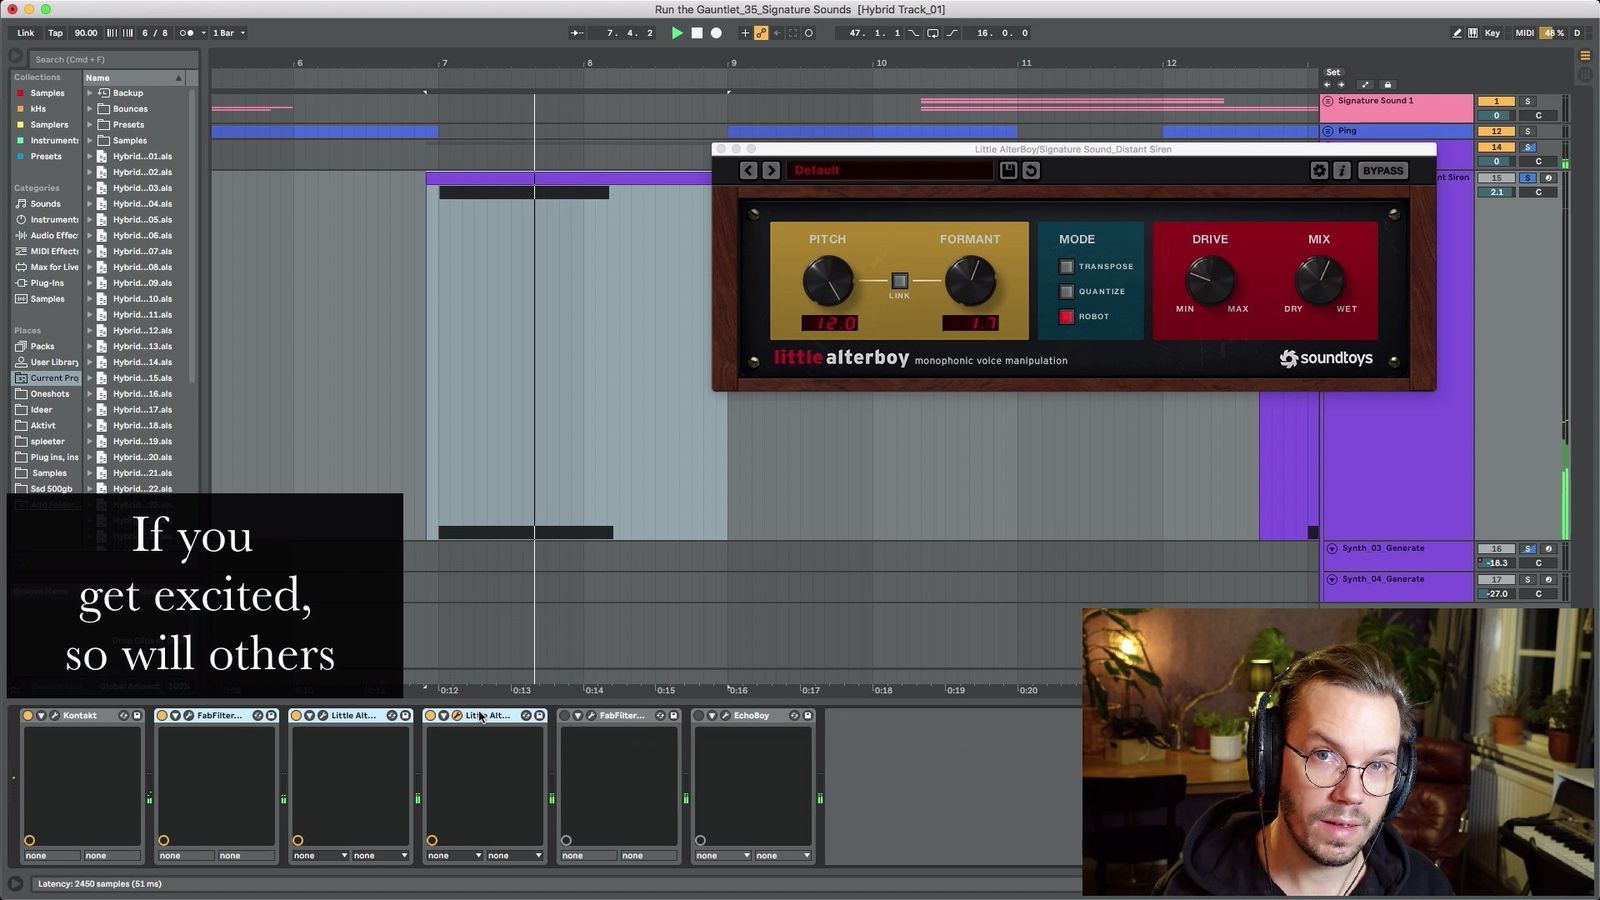
Task: Click the info icon in the plugin header
Action: (x=1342, y=170)
